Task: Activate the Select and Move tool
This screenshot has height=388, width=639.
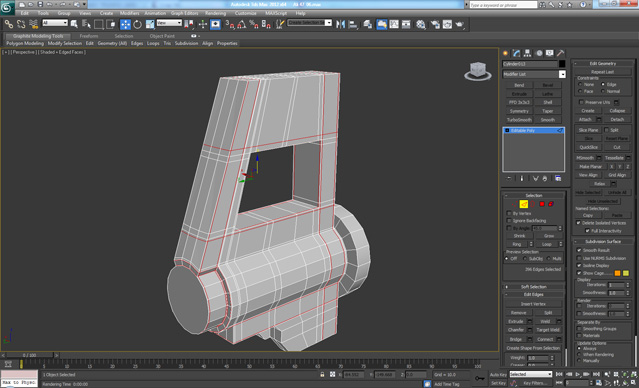Action: click(125, 24)
